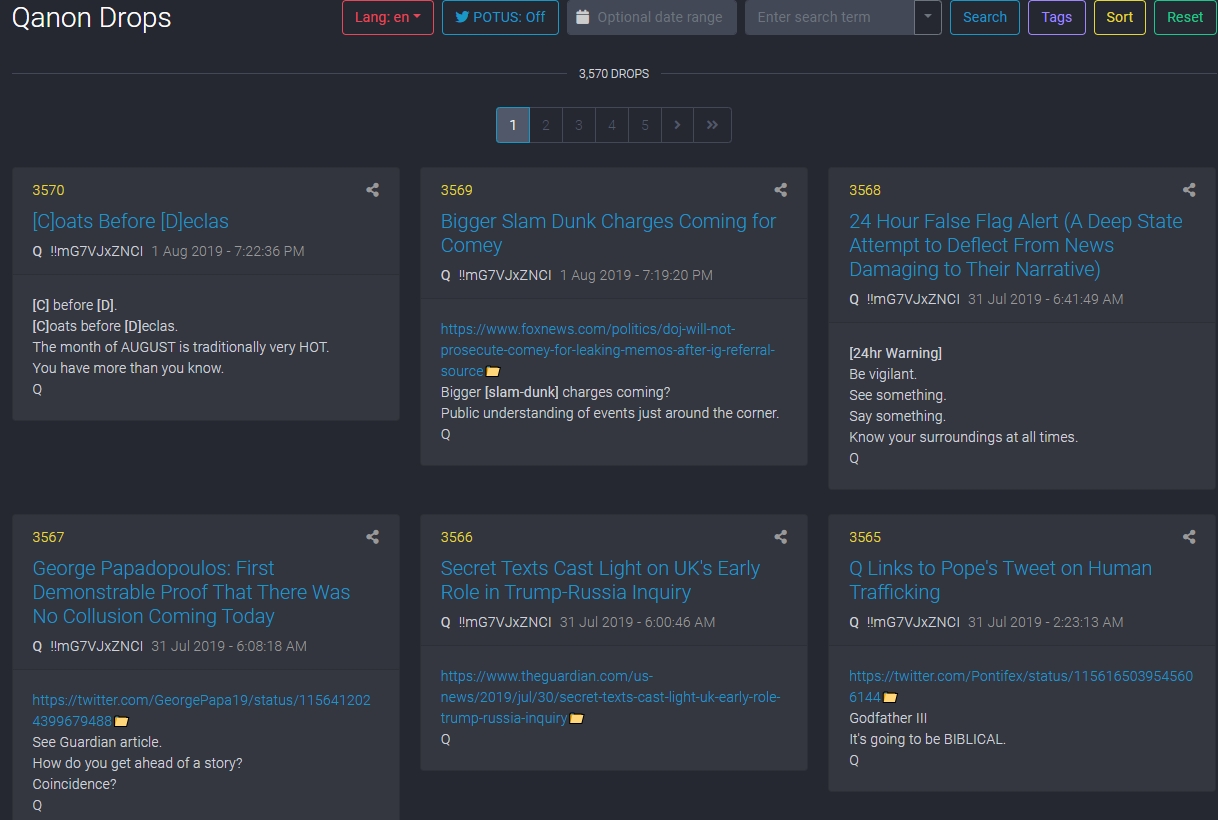Click the yellow Sort button
The height and width of the screenshot is (820, 1218).
point(1119,17)
